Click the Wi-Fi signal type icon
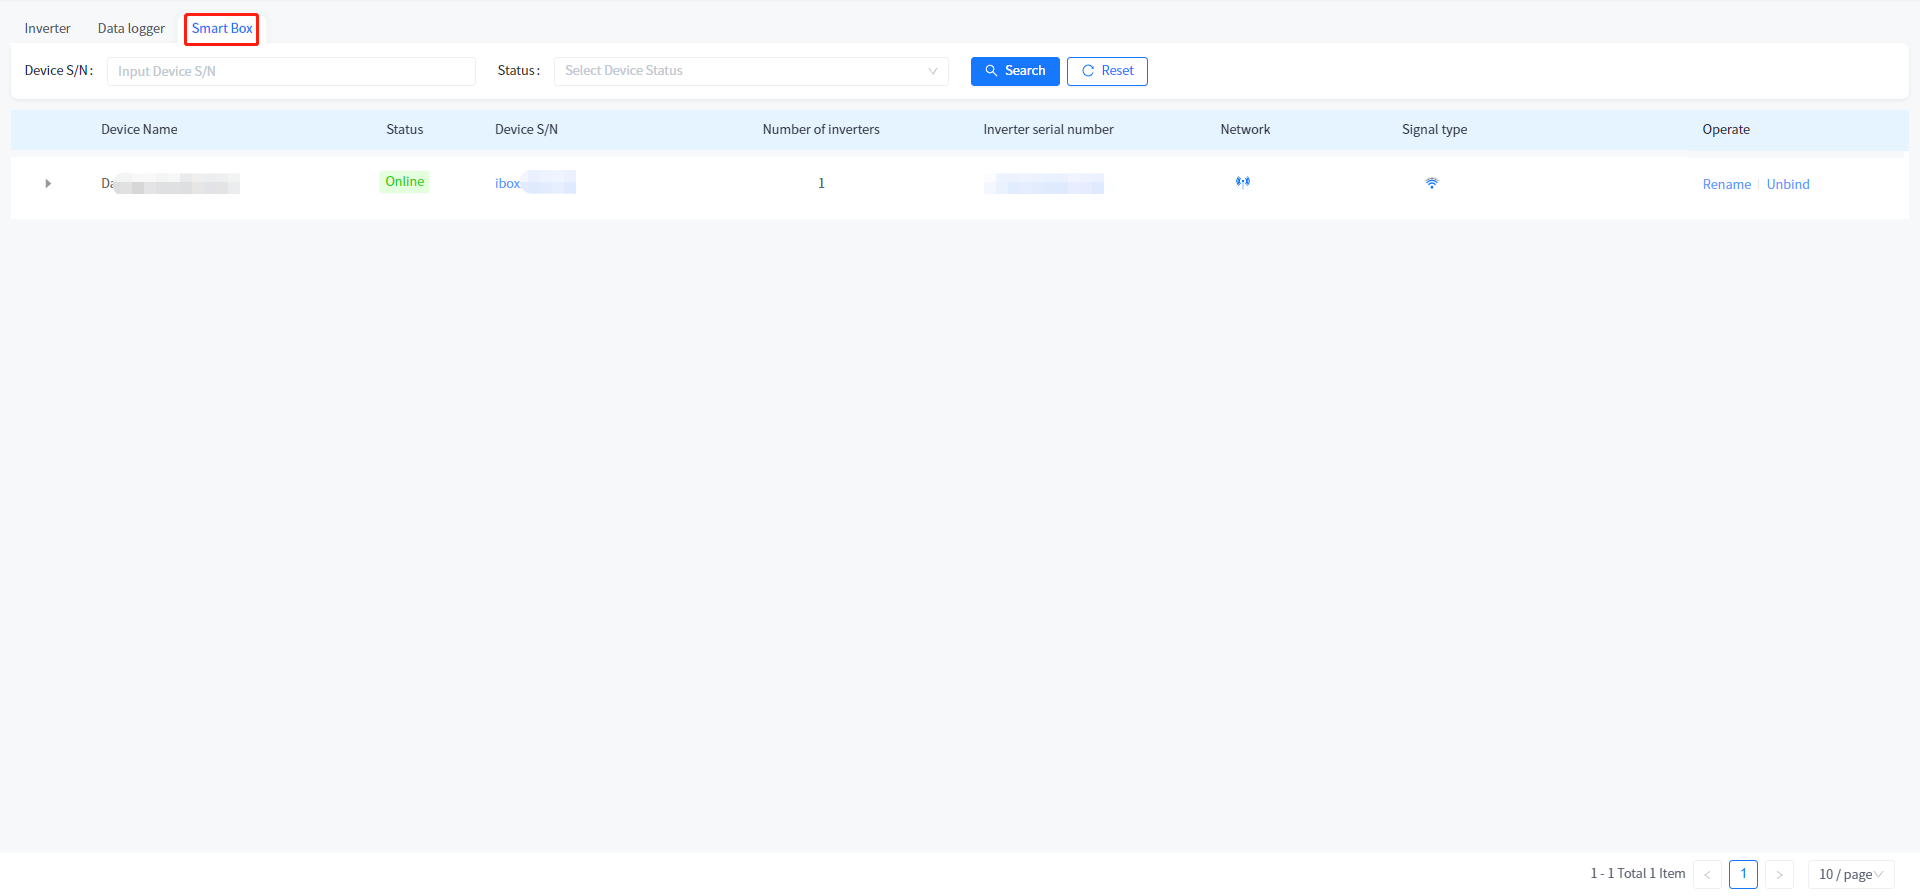1920x896 pixels. (x=1431, y=183)
